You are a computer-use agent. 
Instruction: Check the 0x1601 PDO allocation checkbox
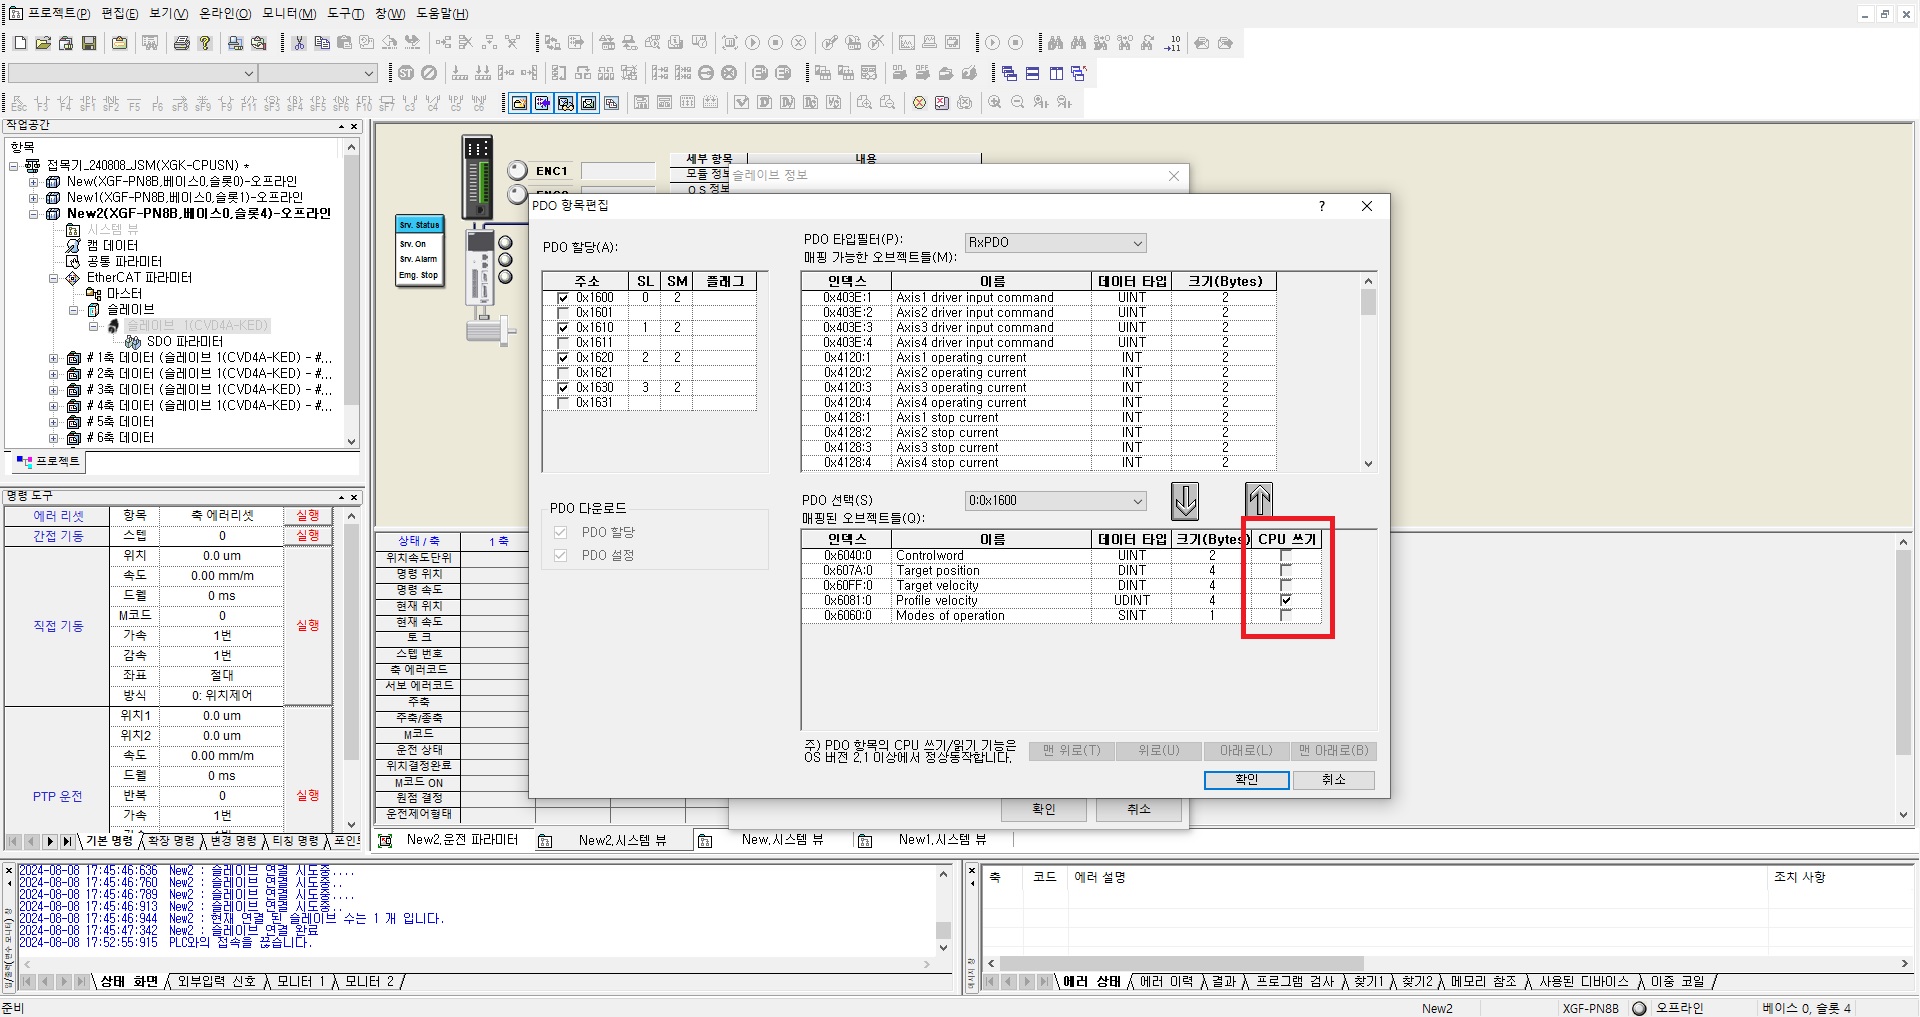click(563, 312)
